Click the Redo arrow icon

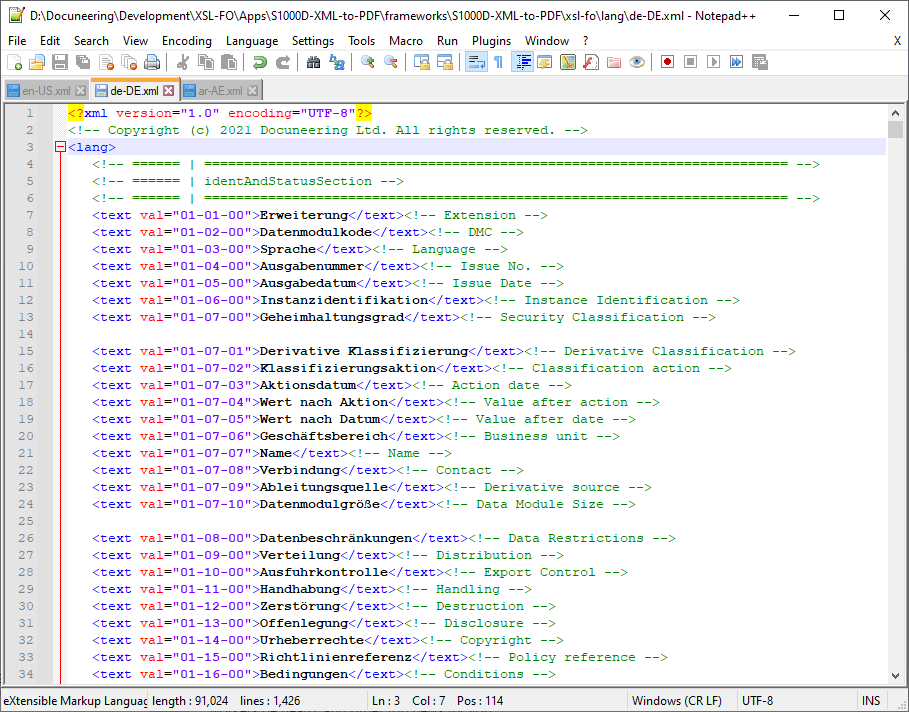283,62
